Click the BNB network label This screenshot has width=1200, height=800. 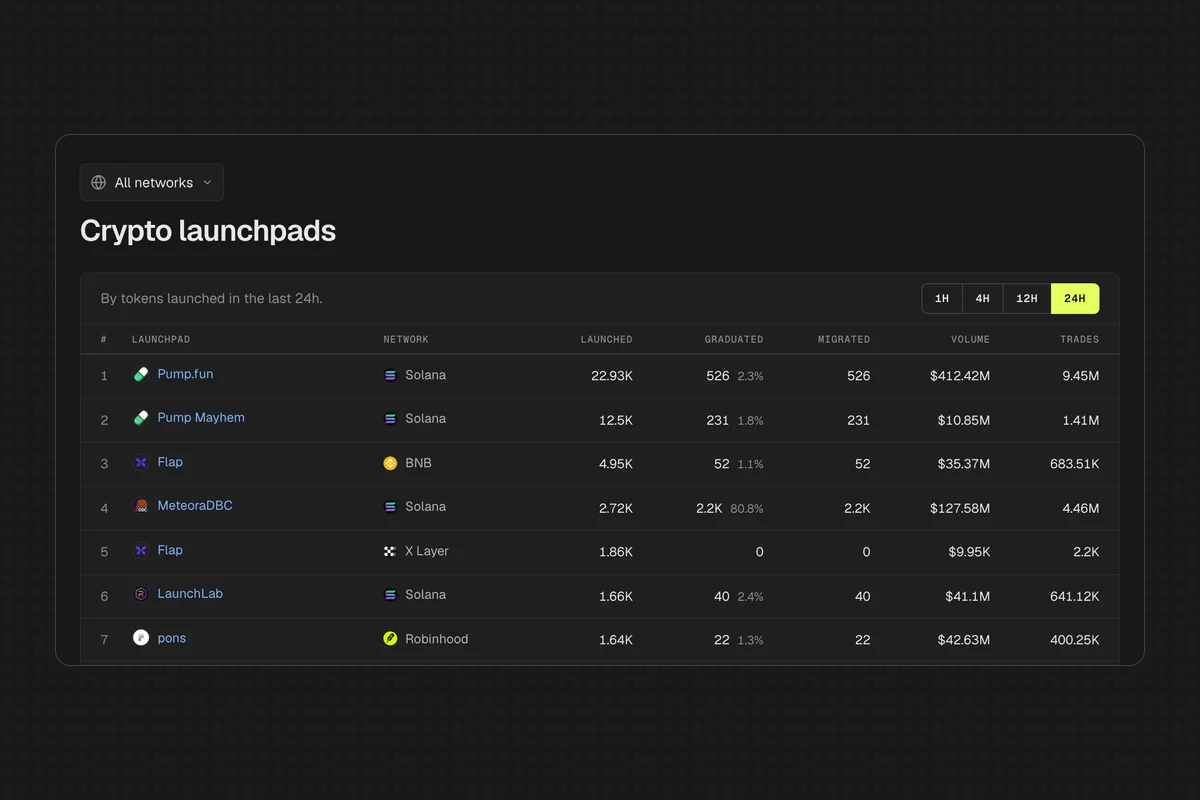pos(418,464)
